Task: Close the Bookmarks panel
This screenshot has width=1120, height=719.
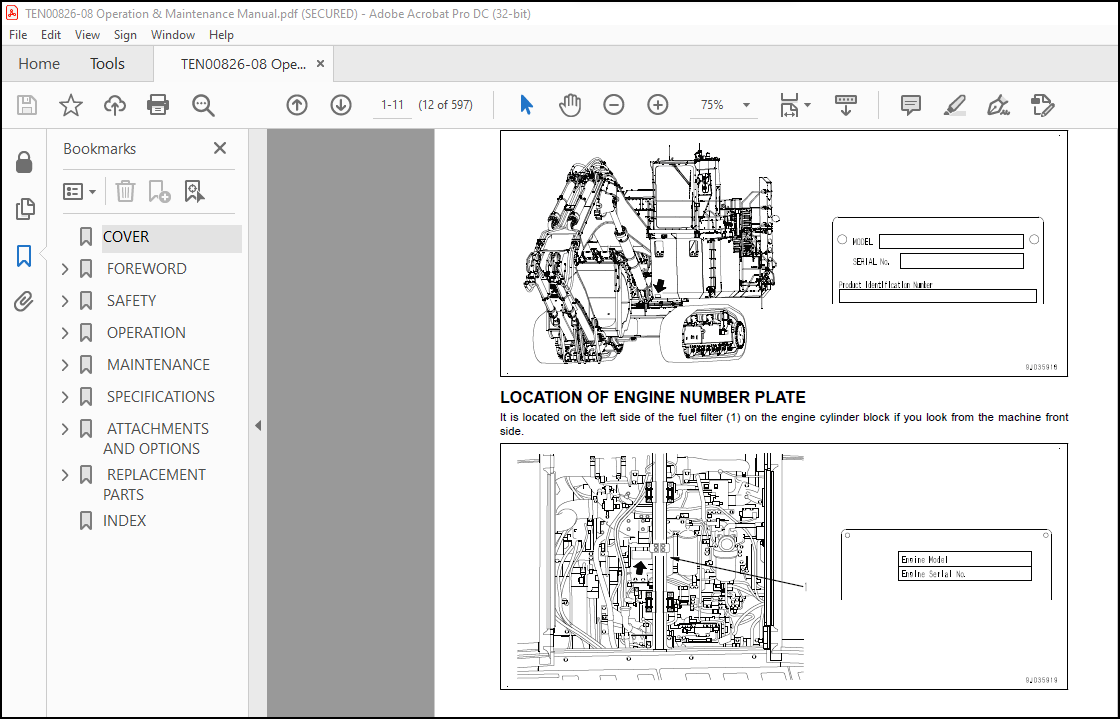Action: coord(220,148)
